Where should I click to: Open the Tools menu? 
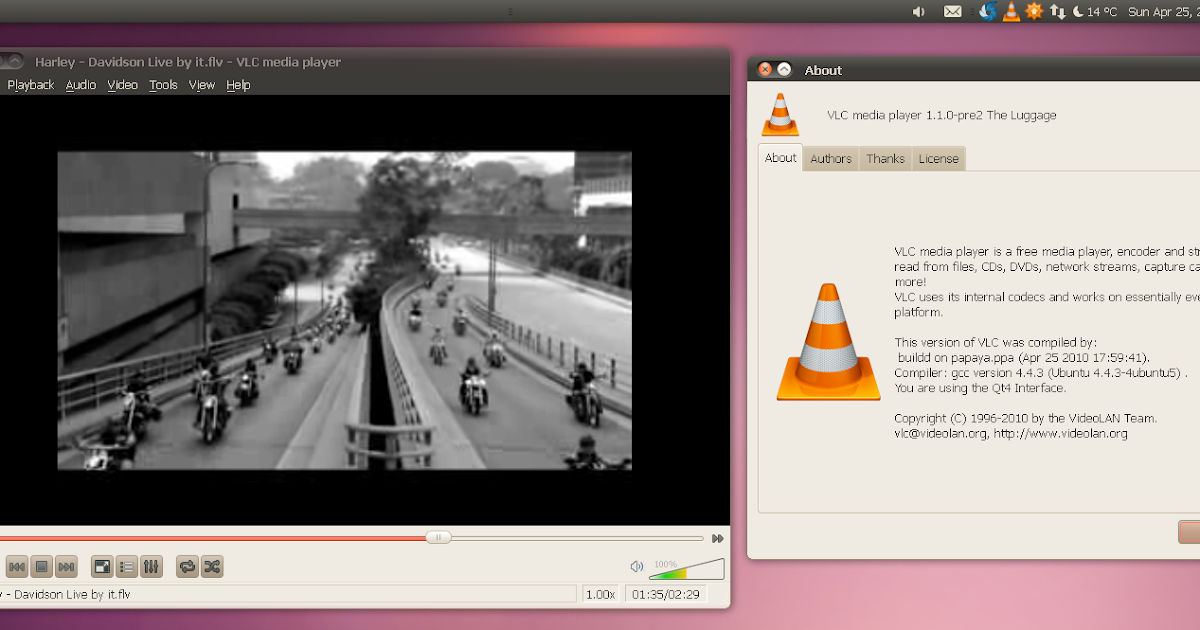click(163, 85)
